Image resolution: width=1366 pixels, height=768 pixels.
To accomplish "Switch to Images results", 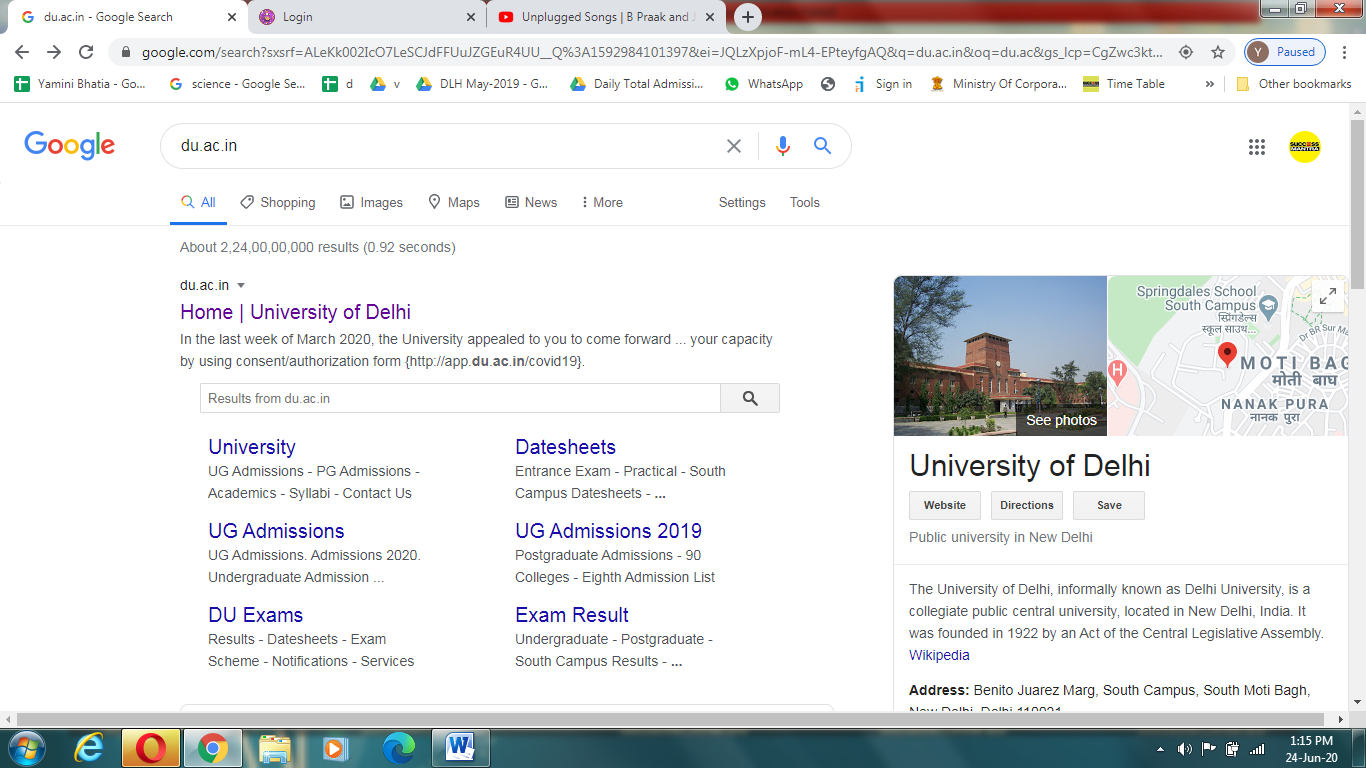I will tap(372, 202).
